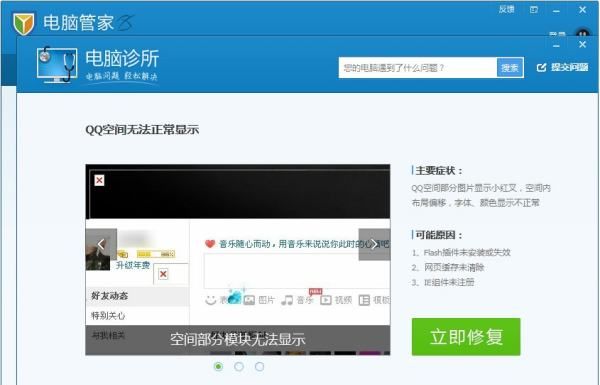Close the 电脑诊所 window
The height and width of the screenshot is (385, 600).
pyautogui.click(x=582, y=44)
